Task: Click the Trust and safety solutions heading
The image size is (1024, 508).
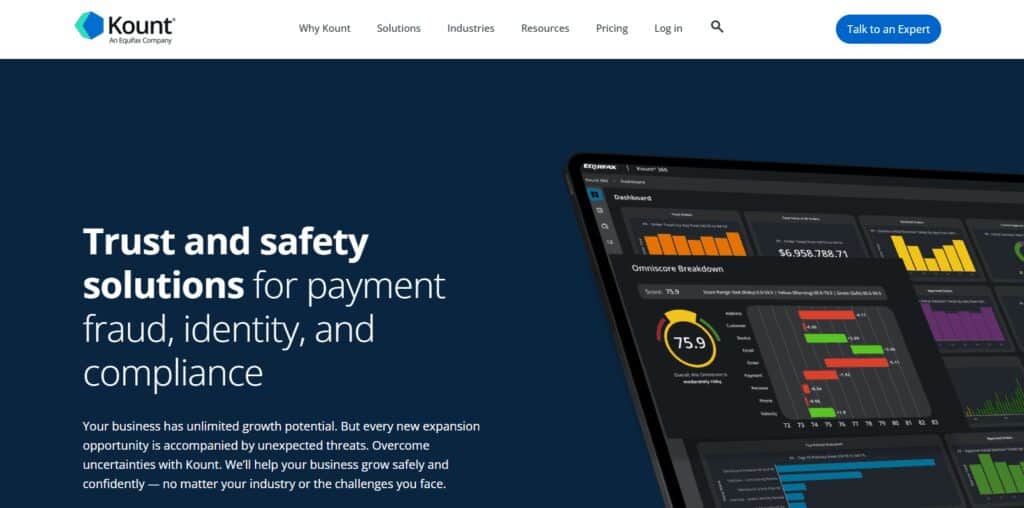Action: tap(264, 308)
